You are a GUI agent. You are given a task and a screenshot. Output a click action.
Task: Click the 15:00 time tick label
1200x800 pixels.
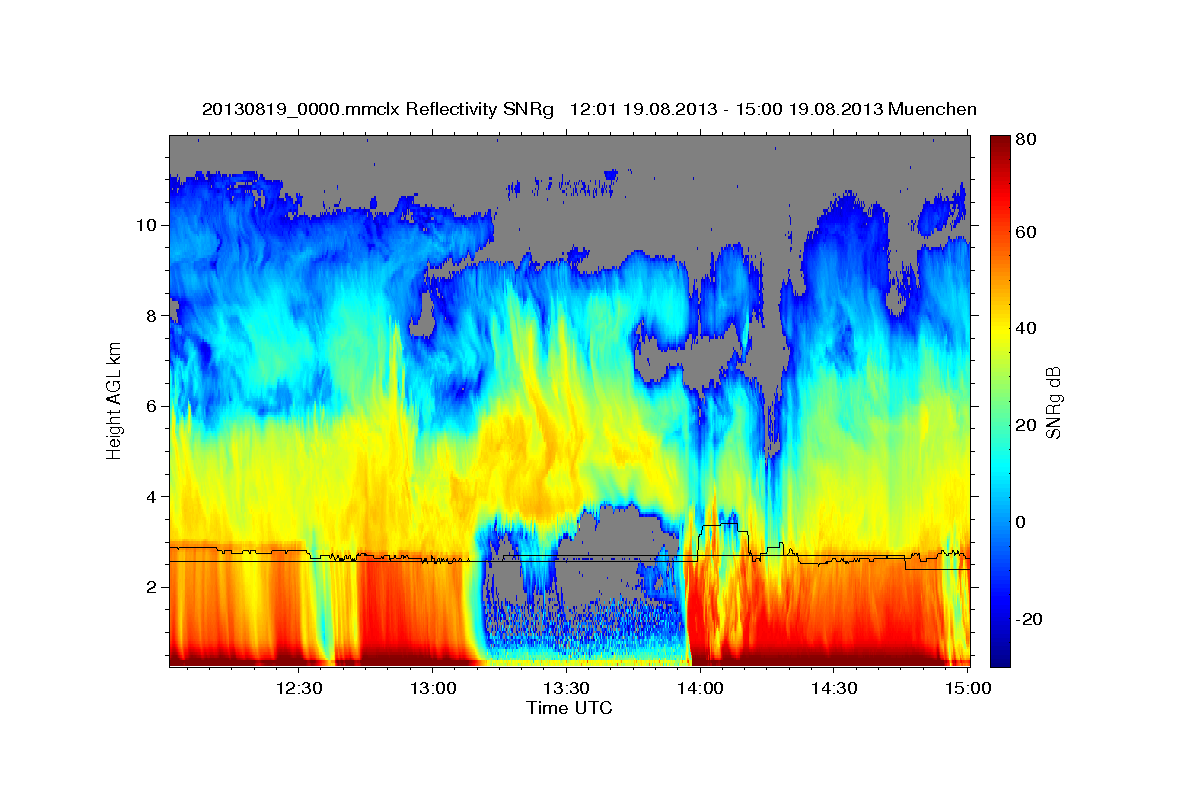tap(967, 688)
